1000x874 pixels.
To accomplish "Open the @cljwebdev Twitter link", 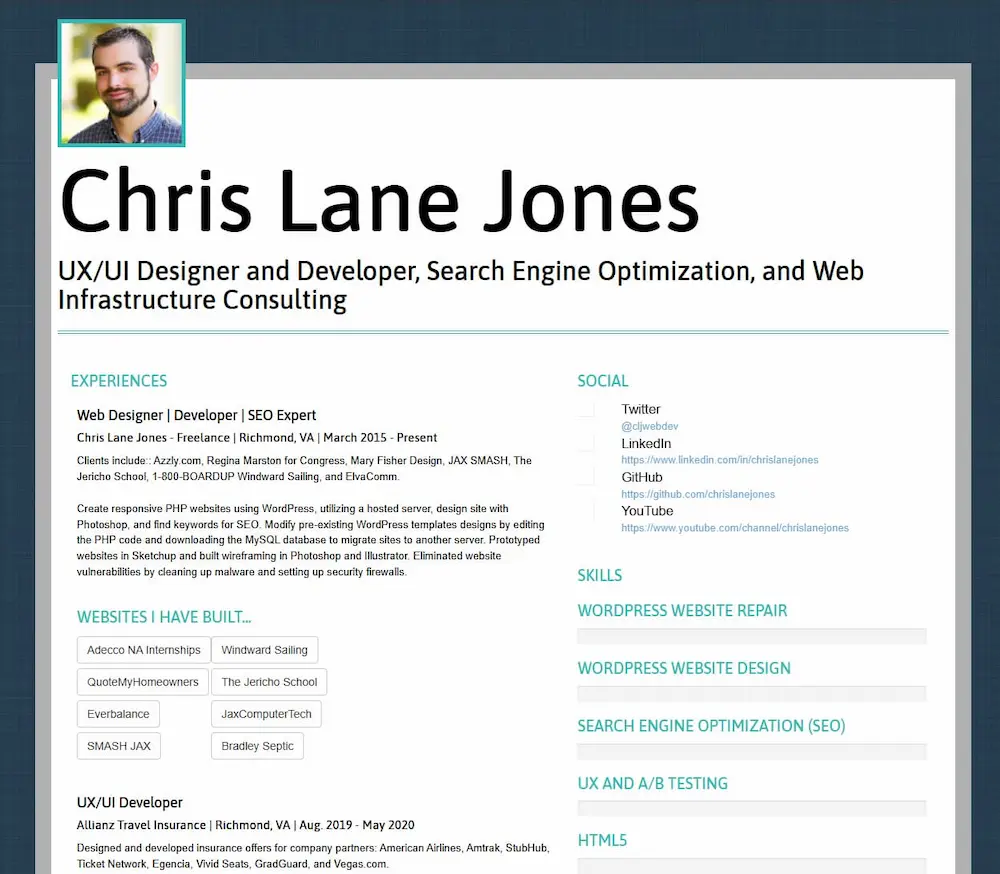I will [649, 426].
